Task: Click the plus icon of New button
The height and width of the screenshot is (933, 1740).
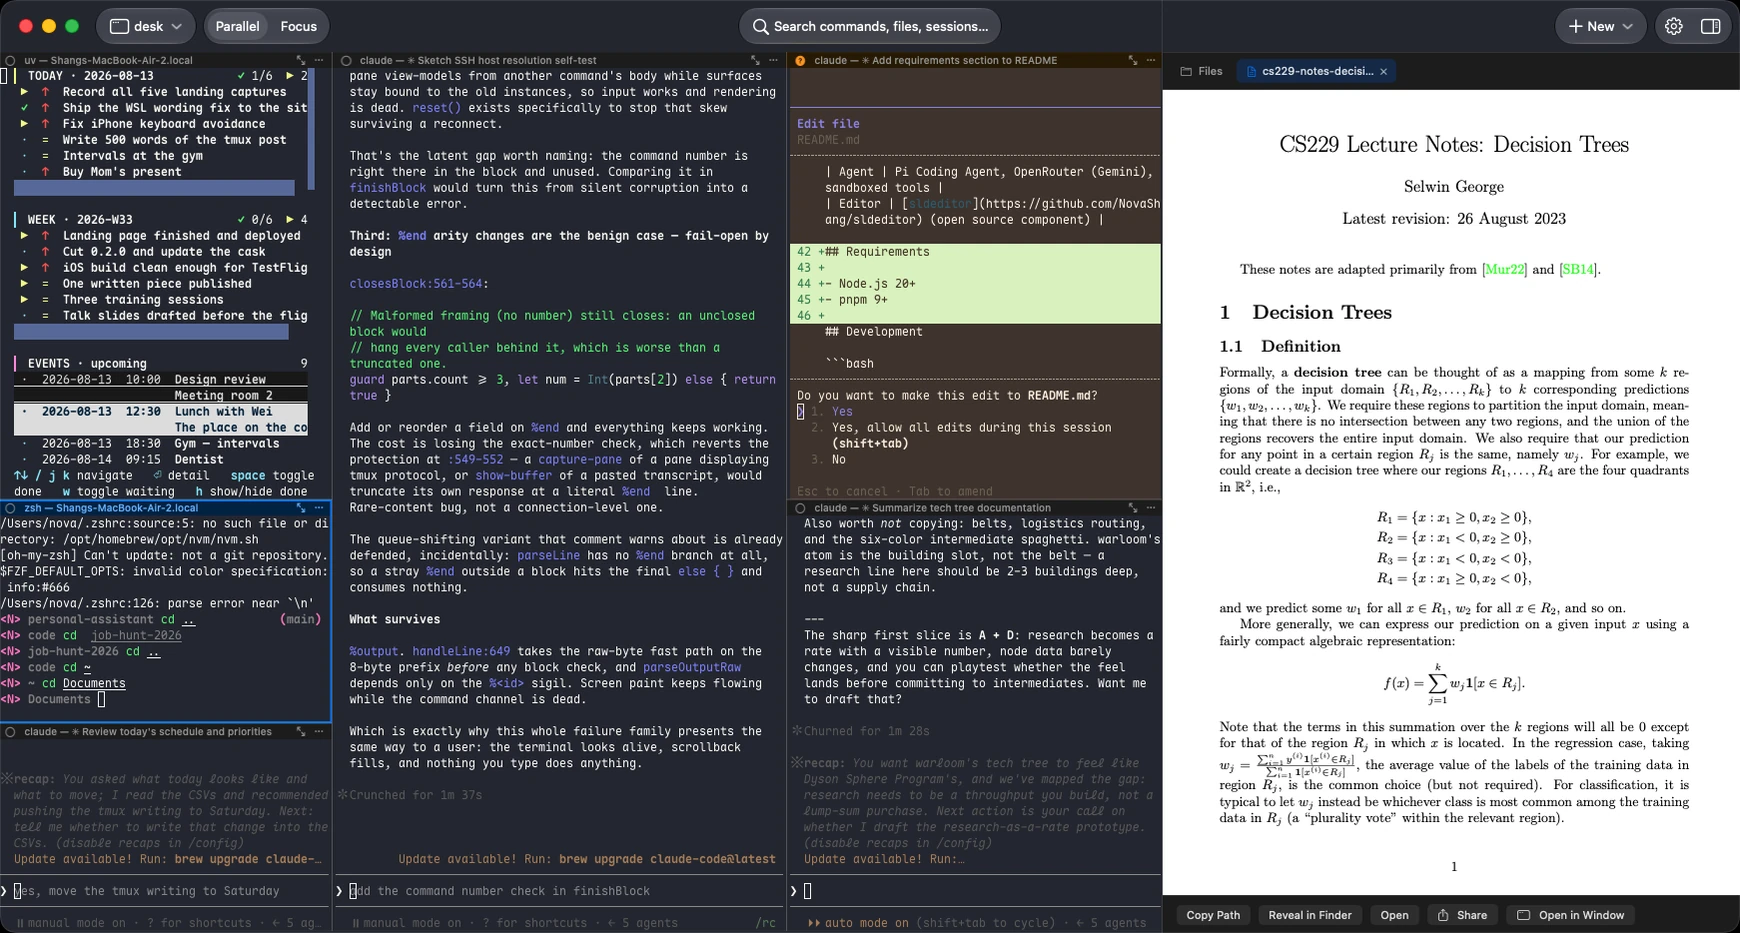Action: click(1575, 26)
